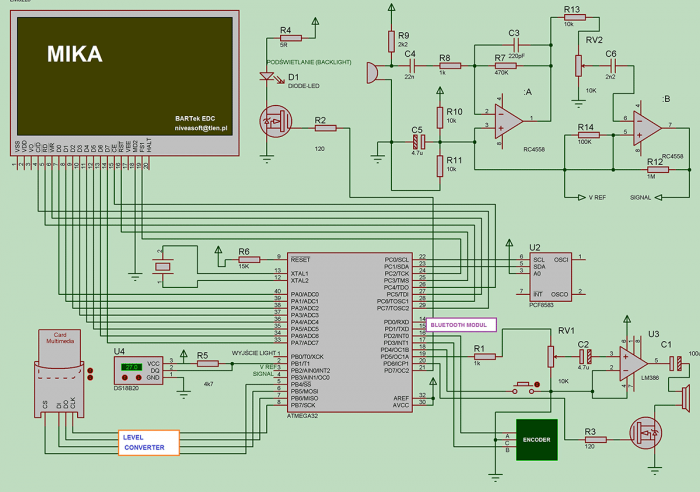Click the DS18B20 sensor U4 temperature display
Image resolution: width=700 pixels, height=492 pixels.
(129, 368)
